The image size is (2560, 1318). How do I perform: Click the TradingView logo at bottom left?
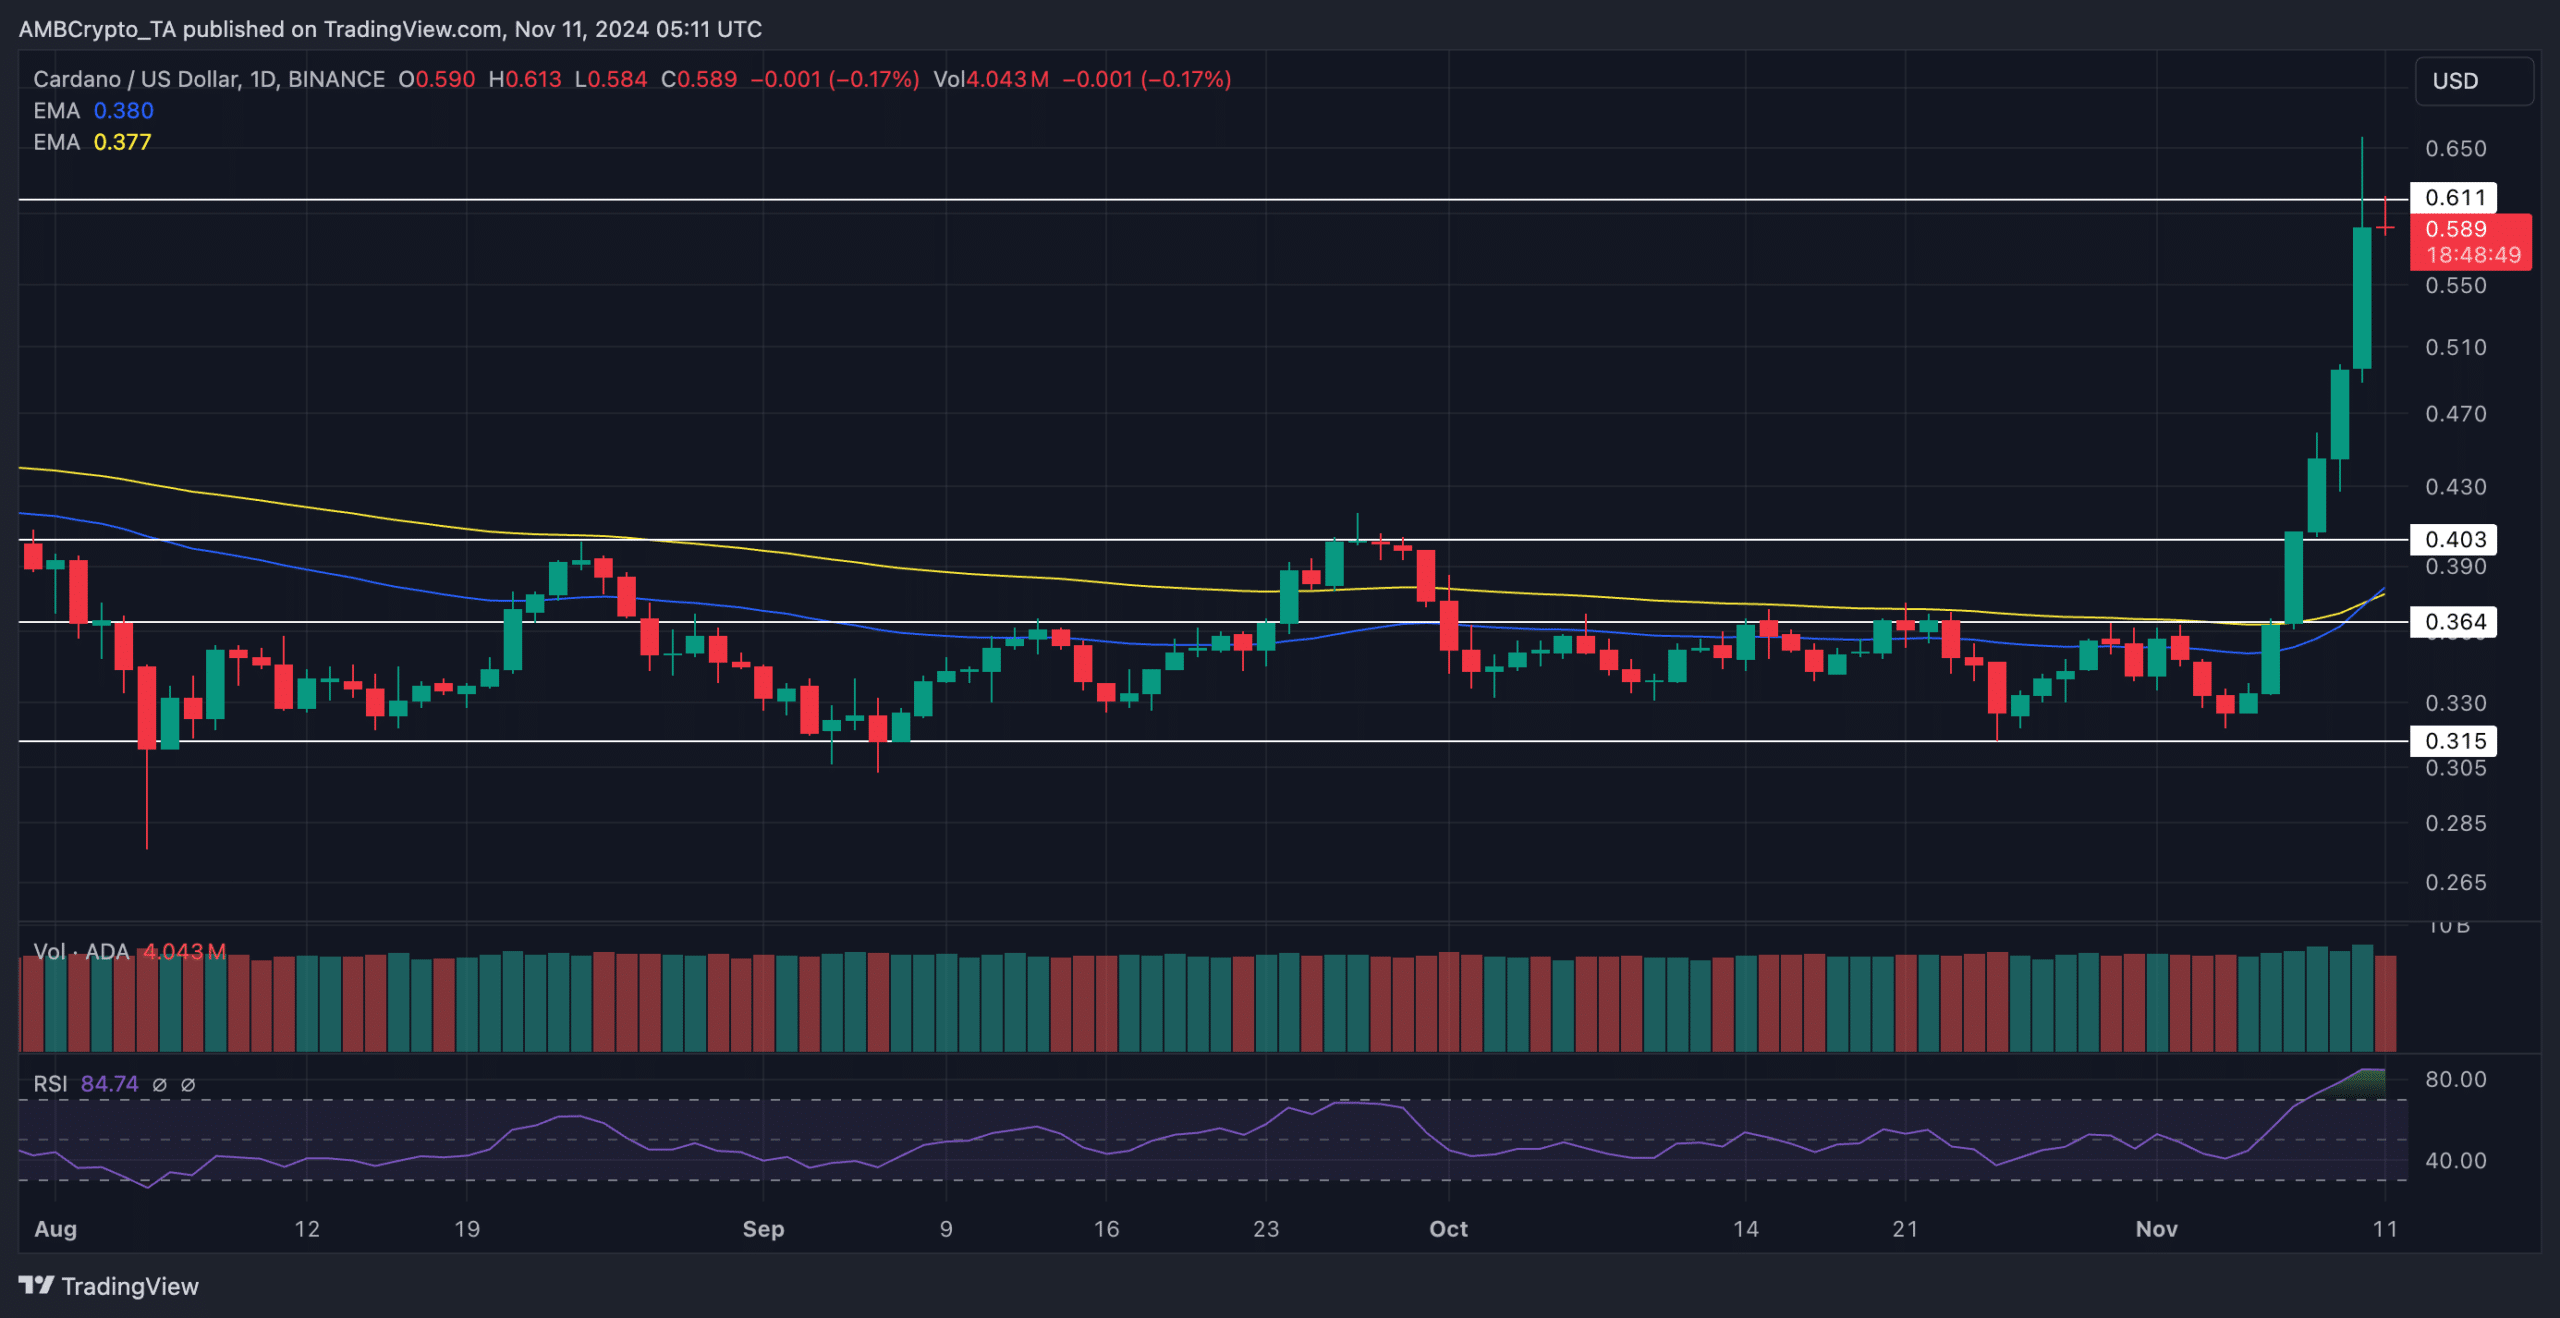coord(109,1286)
